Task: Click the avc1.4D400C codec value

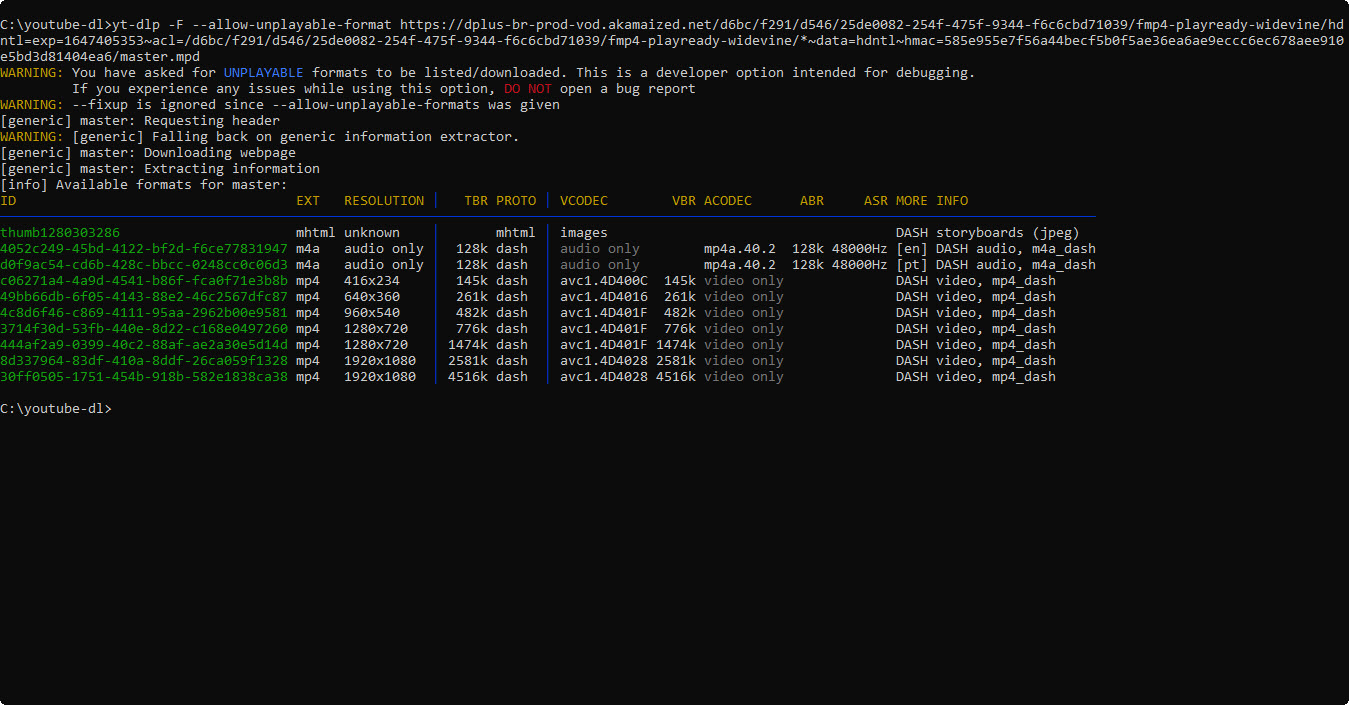Action: [604, 281]
